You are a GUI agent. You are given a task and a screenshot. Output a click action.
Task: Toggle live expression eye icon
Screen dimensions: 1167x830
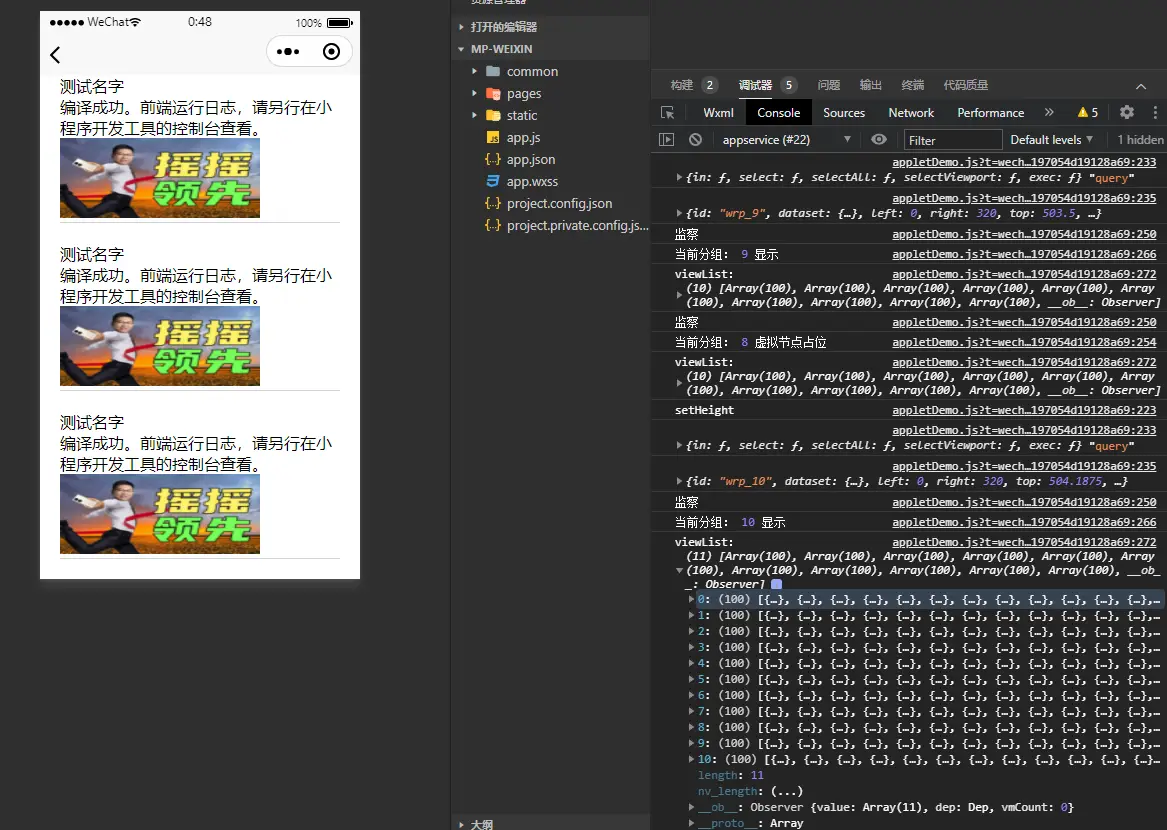pos(879,139)
